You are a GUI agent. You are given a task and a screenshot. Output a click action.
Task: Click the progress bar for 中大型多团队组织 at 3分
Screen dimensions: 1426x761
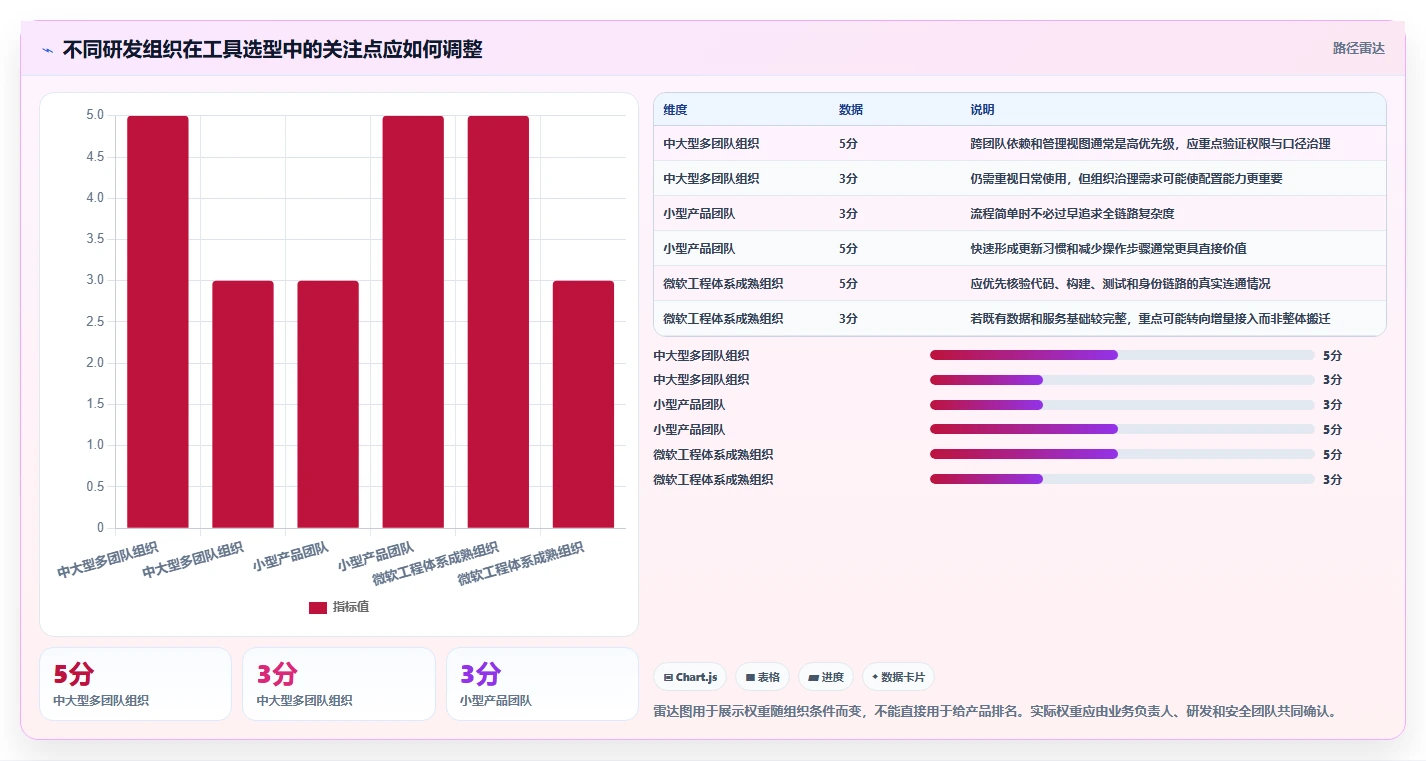[1122, 380]
